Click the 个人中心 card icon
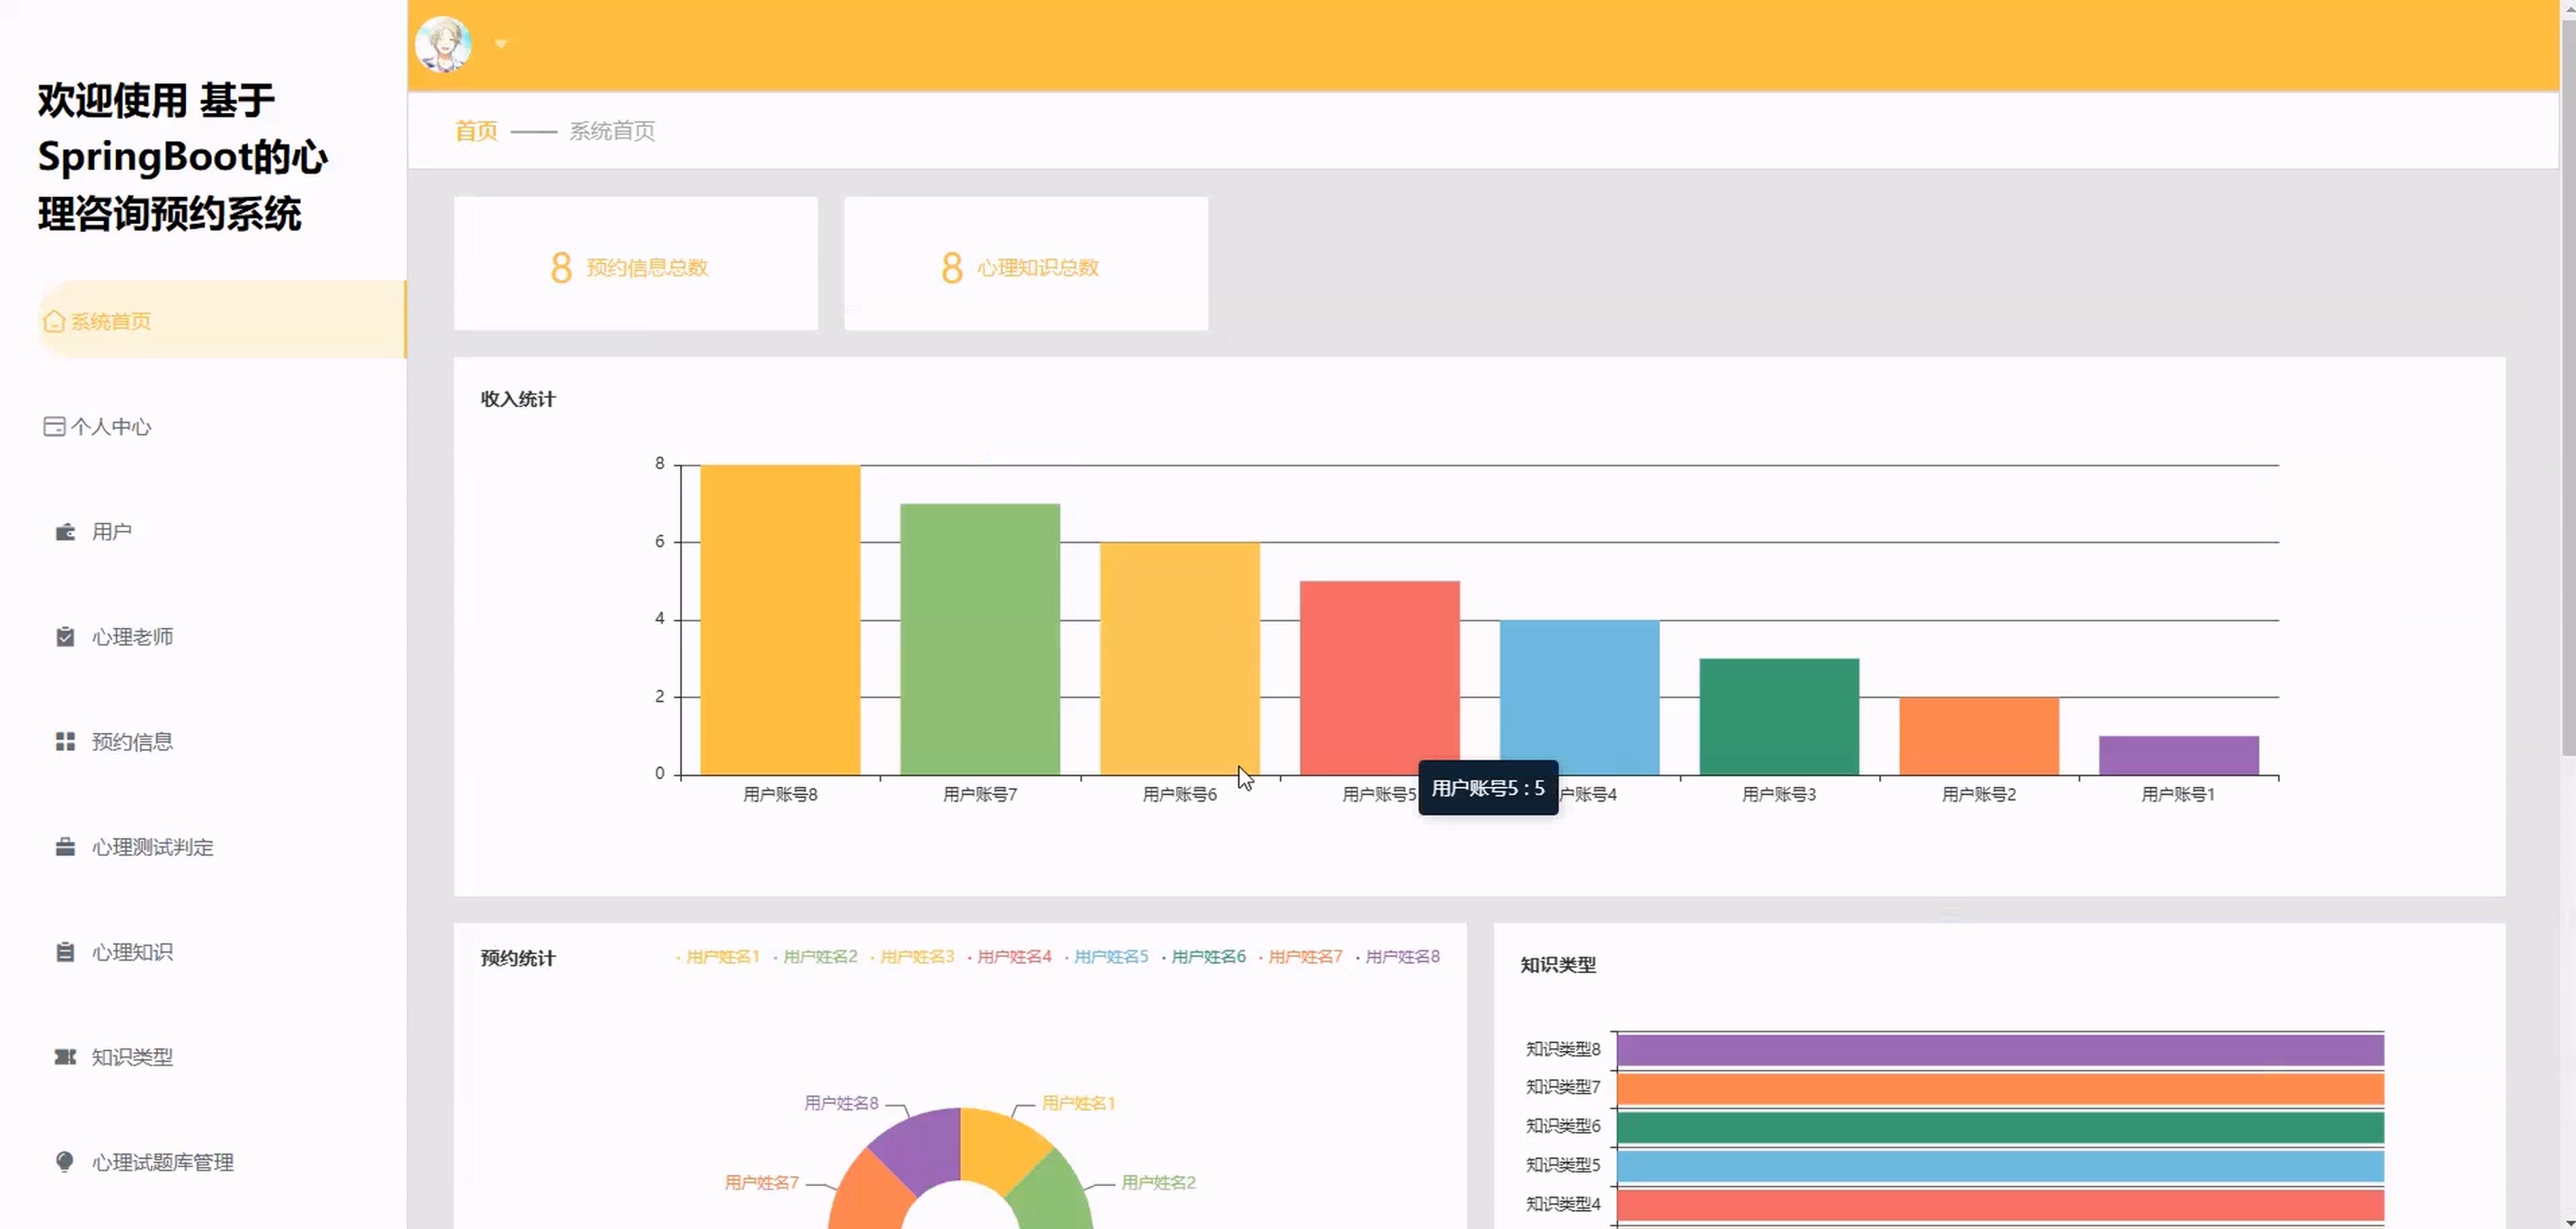 (x=54, y=427)
